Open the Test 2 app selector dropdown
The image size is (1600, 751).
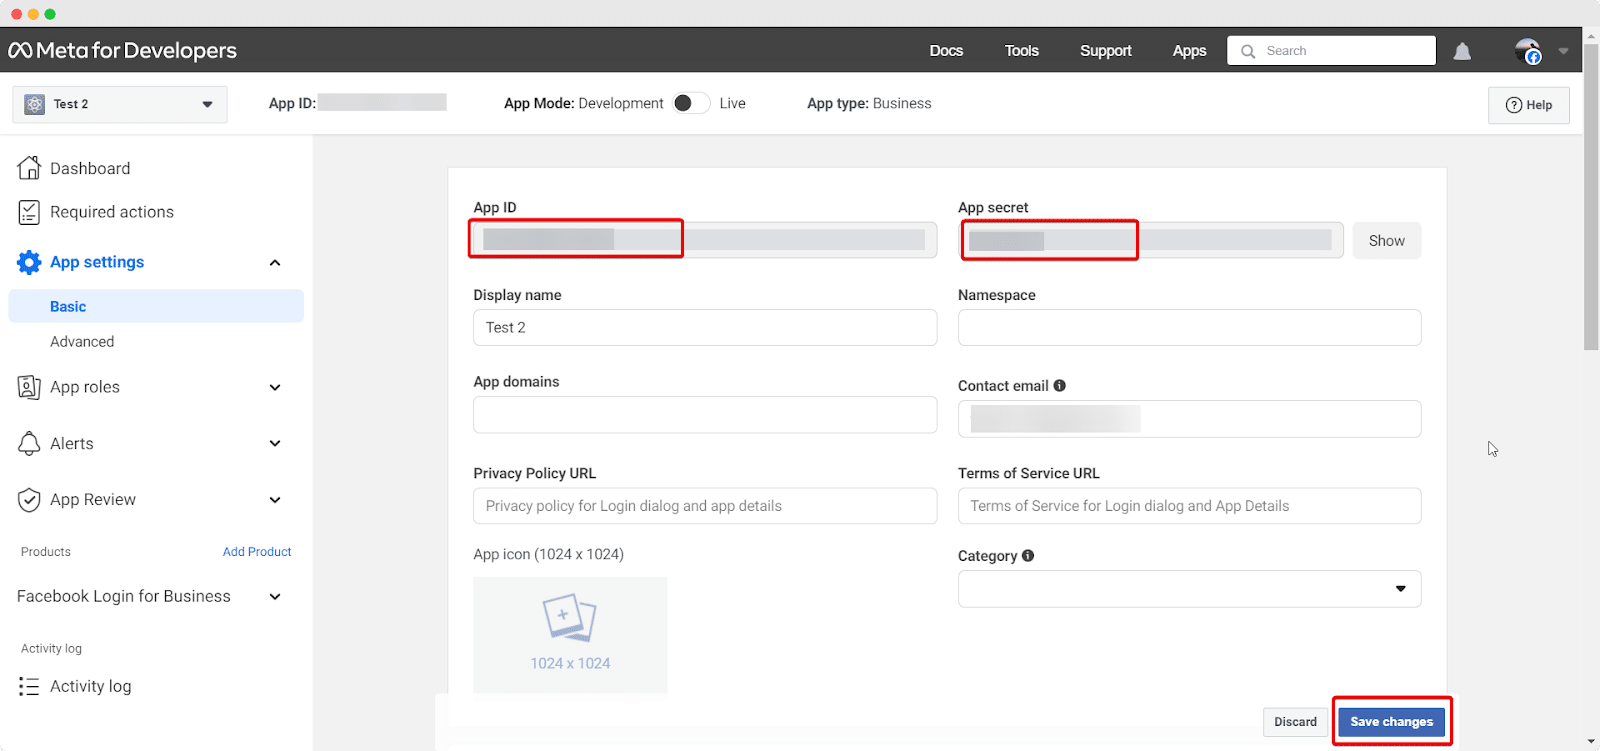point(120,104)
